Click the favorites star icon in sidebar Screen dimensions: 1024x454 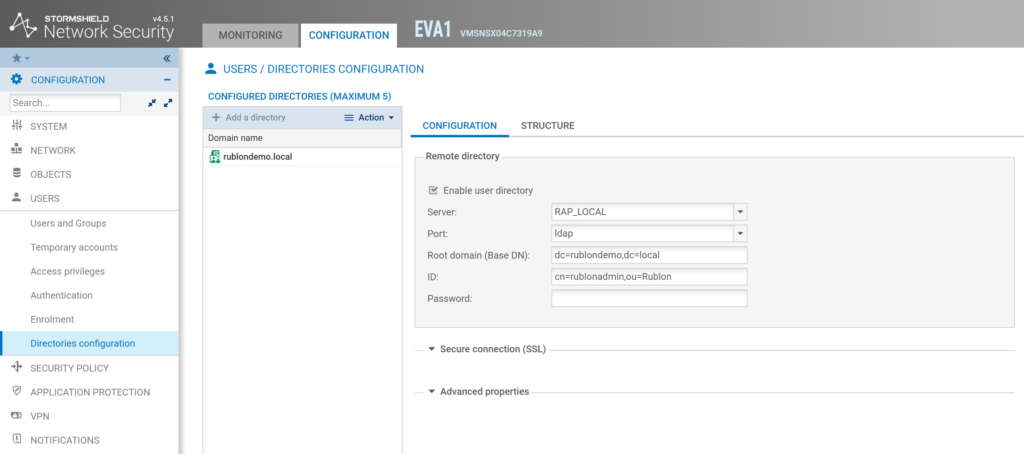tap(16, 58)
